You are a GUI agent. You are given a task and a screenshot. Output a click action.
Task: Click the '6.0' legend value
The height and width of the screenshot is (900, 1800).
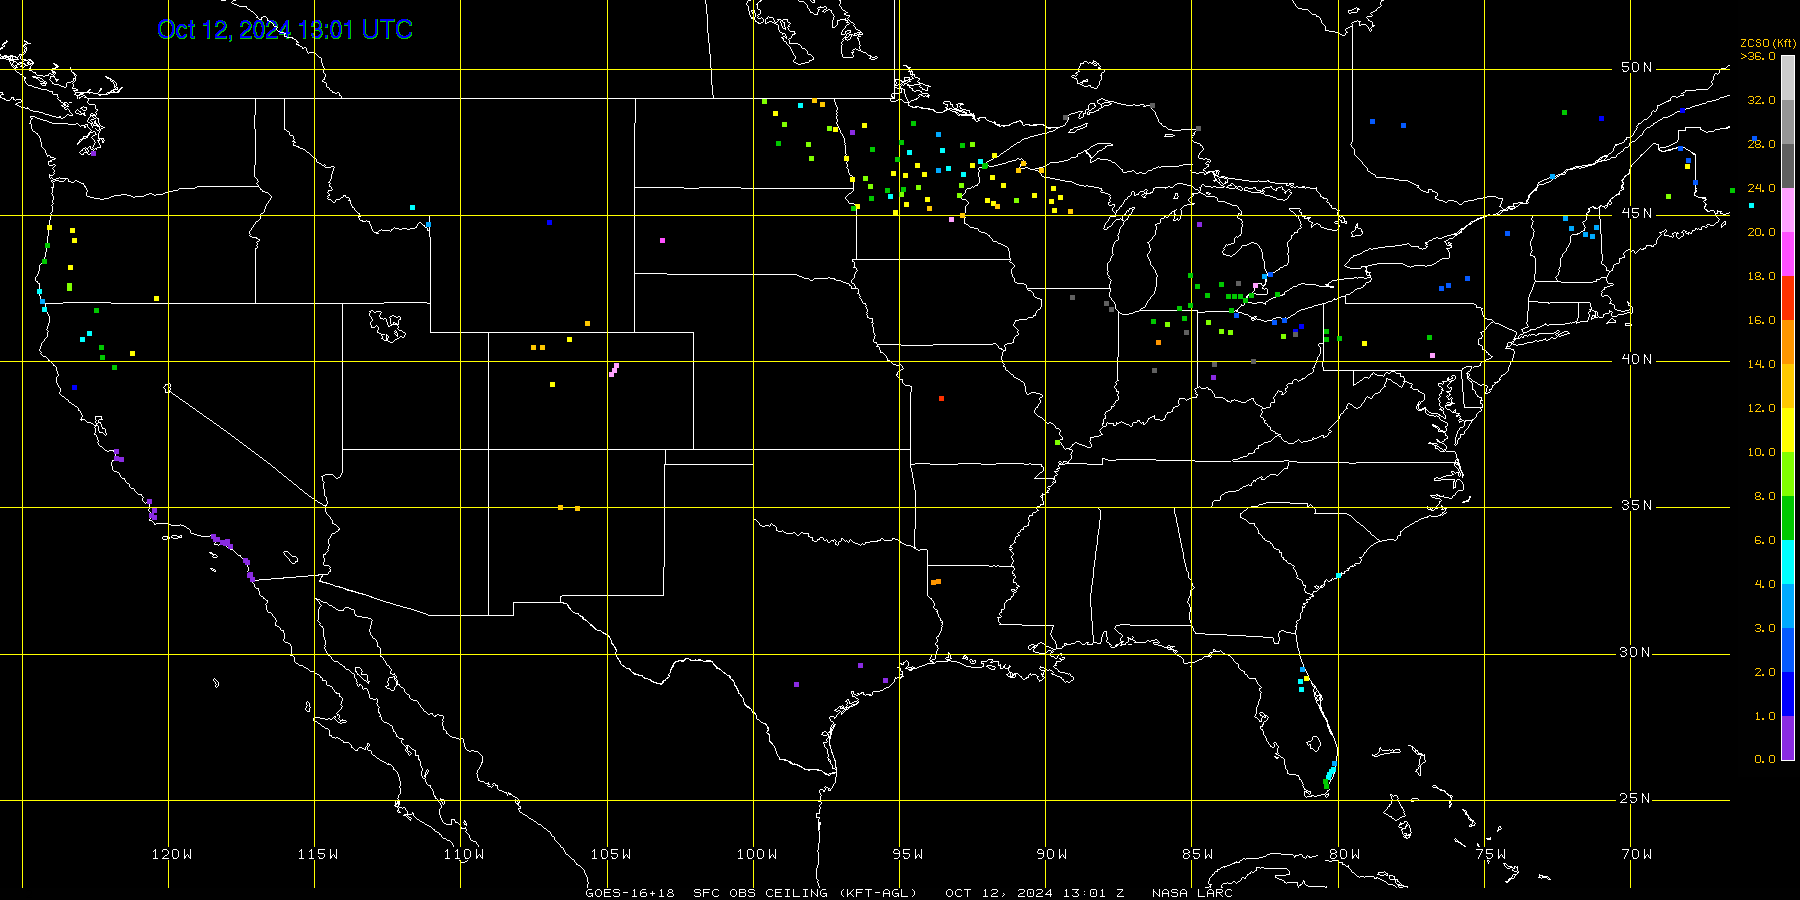pyautogui.click(x=1765, y=540)
